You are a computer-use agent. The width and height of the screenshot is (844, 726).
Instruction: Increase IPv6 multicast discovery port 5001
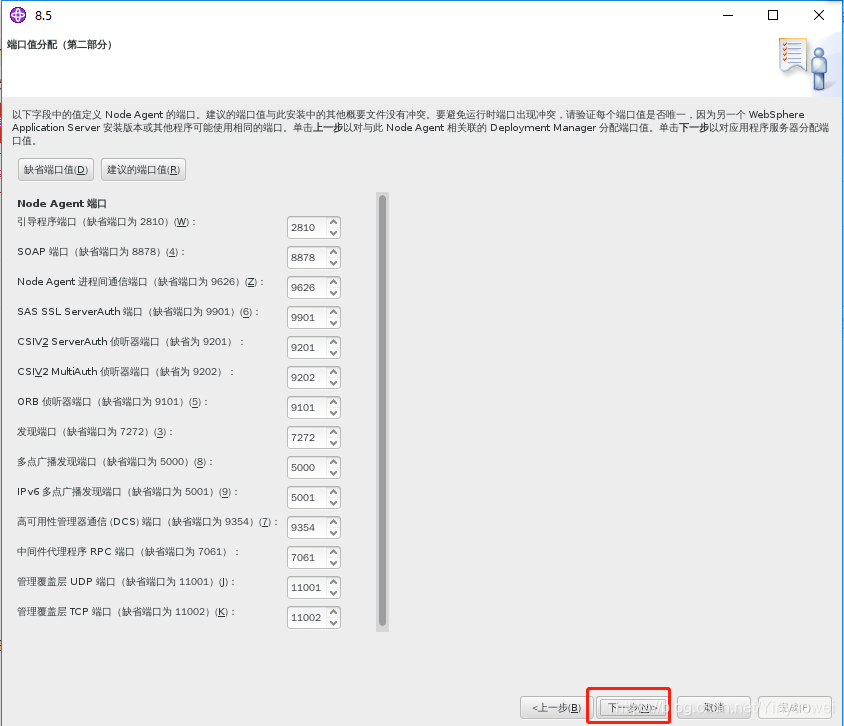coord(334,493)
